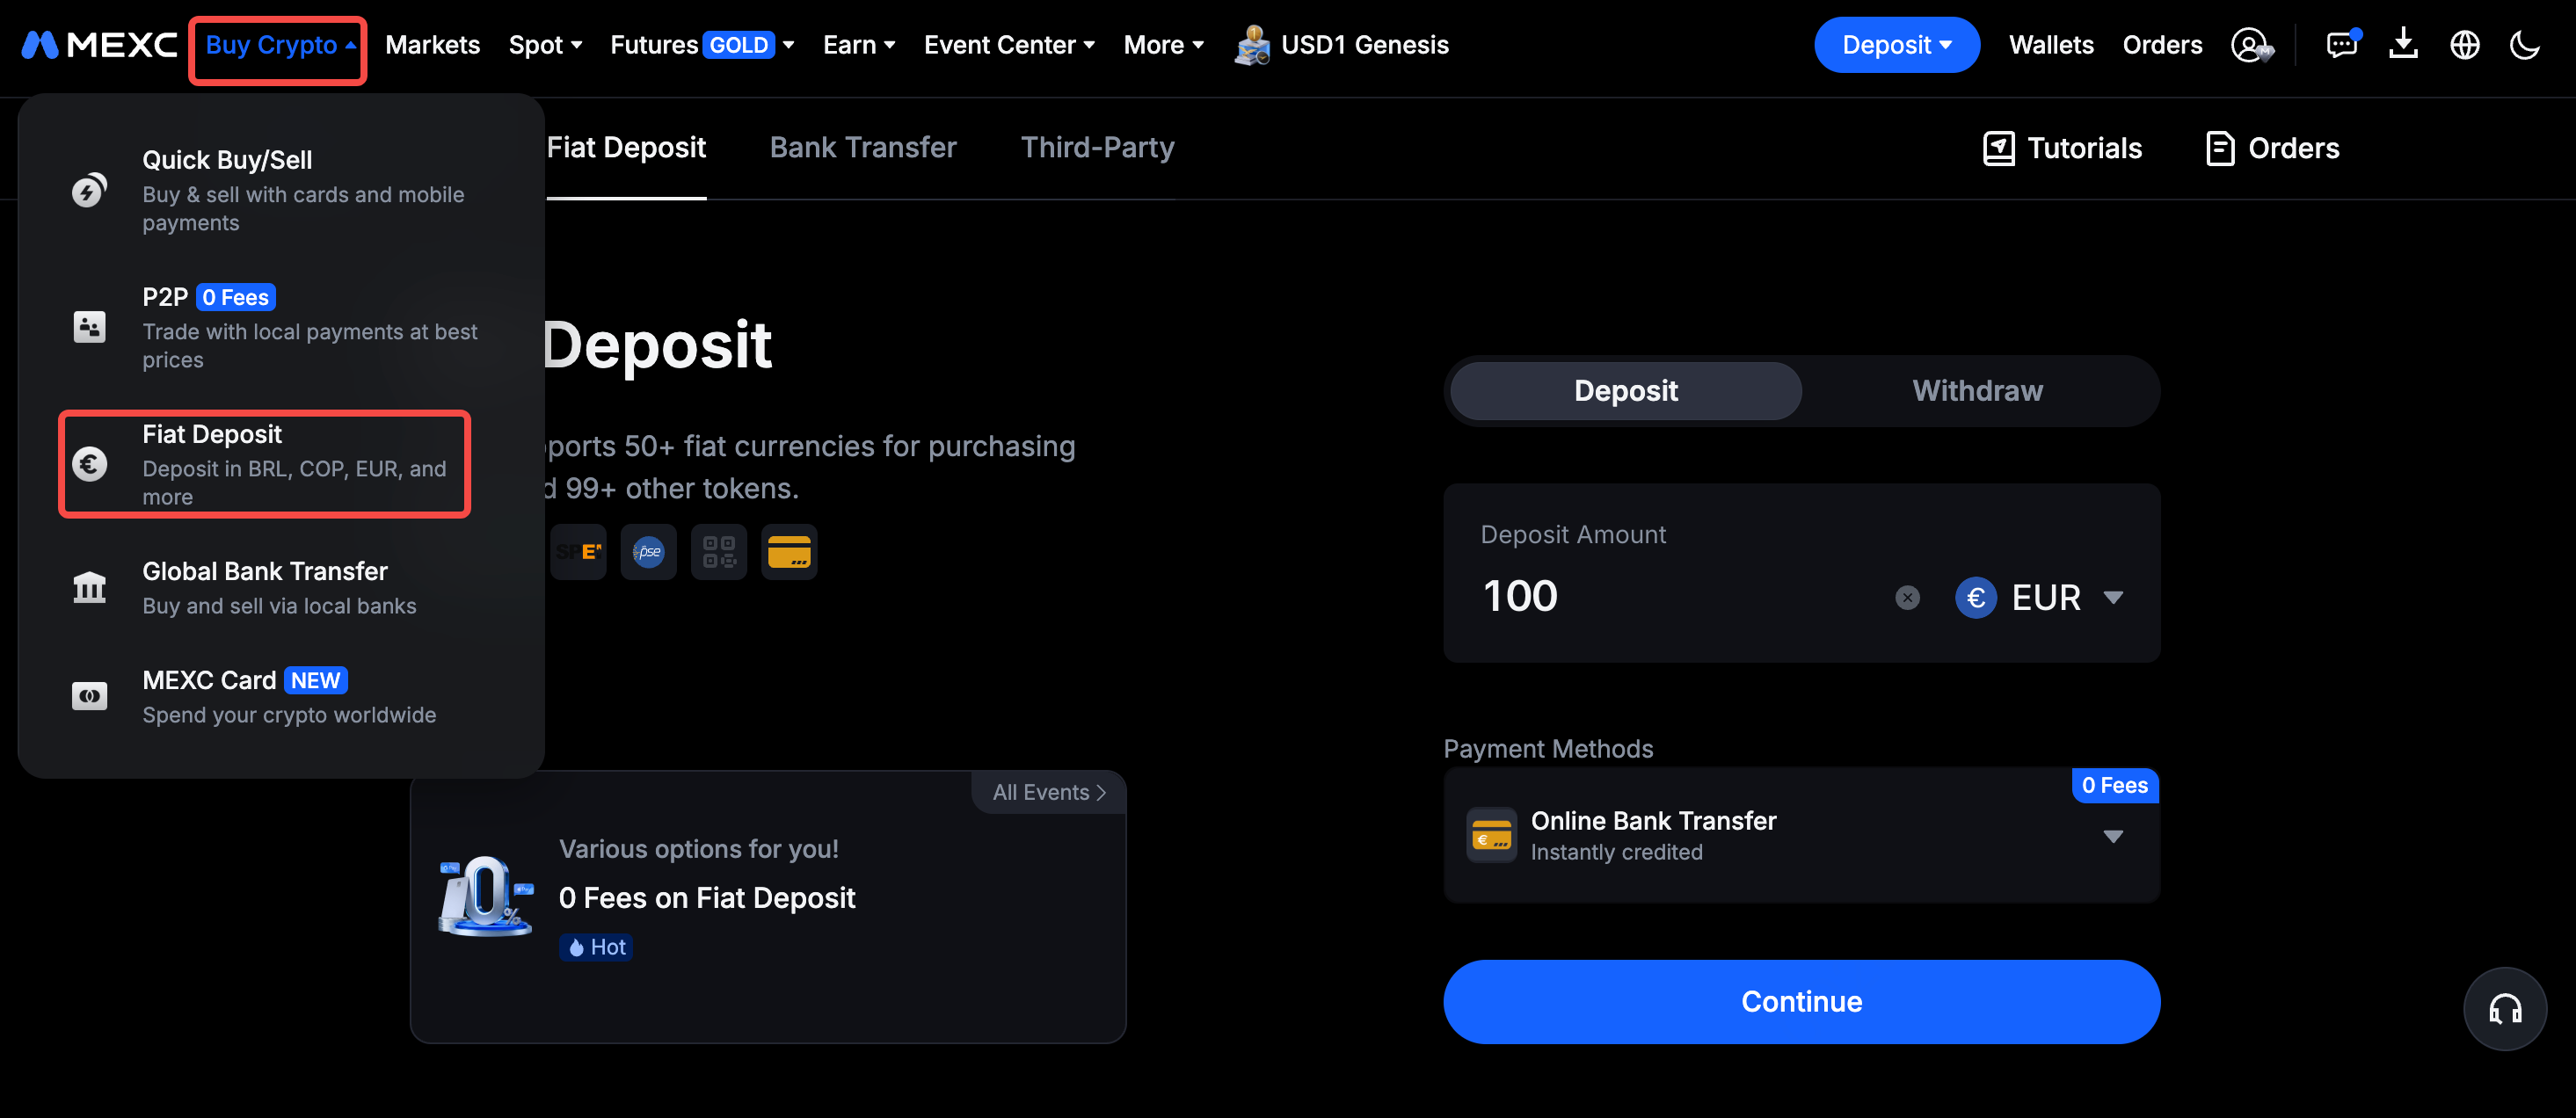Open the user profile icon
The height and width of the screenshot is (1118, 2576).
pos(2251,45)
